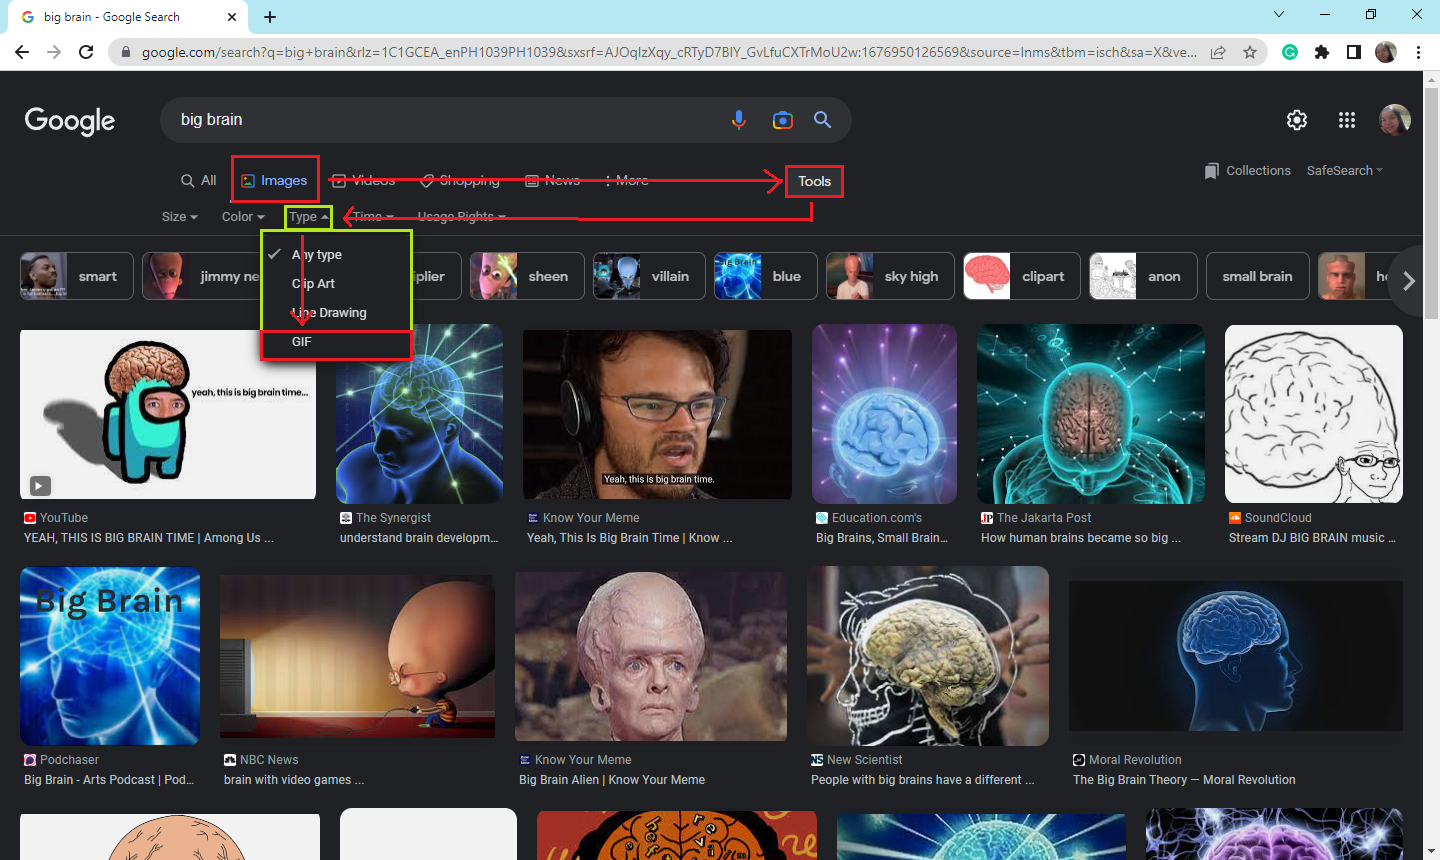Viewport: 1440px width, 860px height.
Task: Expand the Size filter dropdown
Action: point(180,217)
